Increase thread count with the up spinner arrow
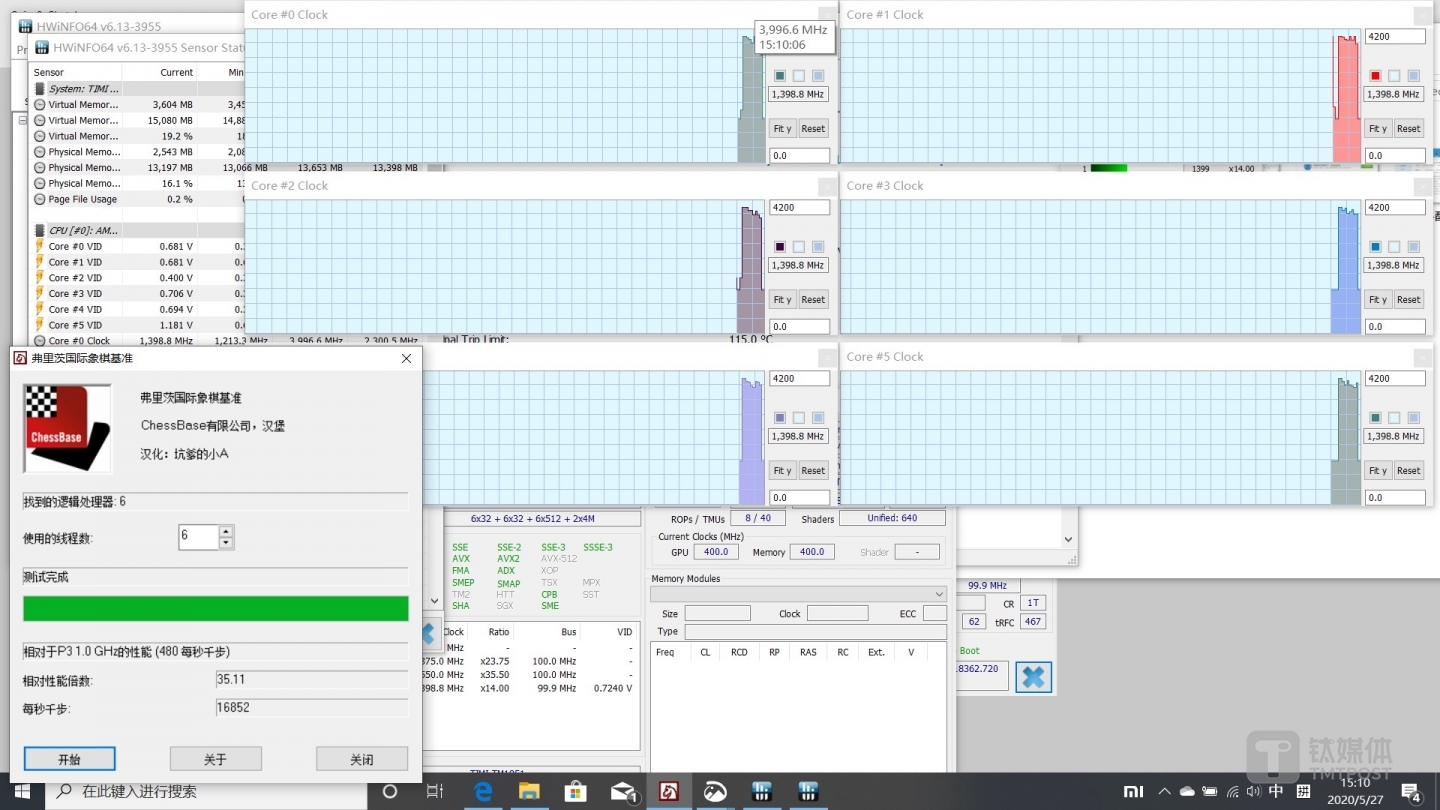The height and width of the screenshot is (810, 1440). [x=226, y=531]
